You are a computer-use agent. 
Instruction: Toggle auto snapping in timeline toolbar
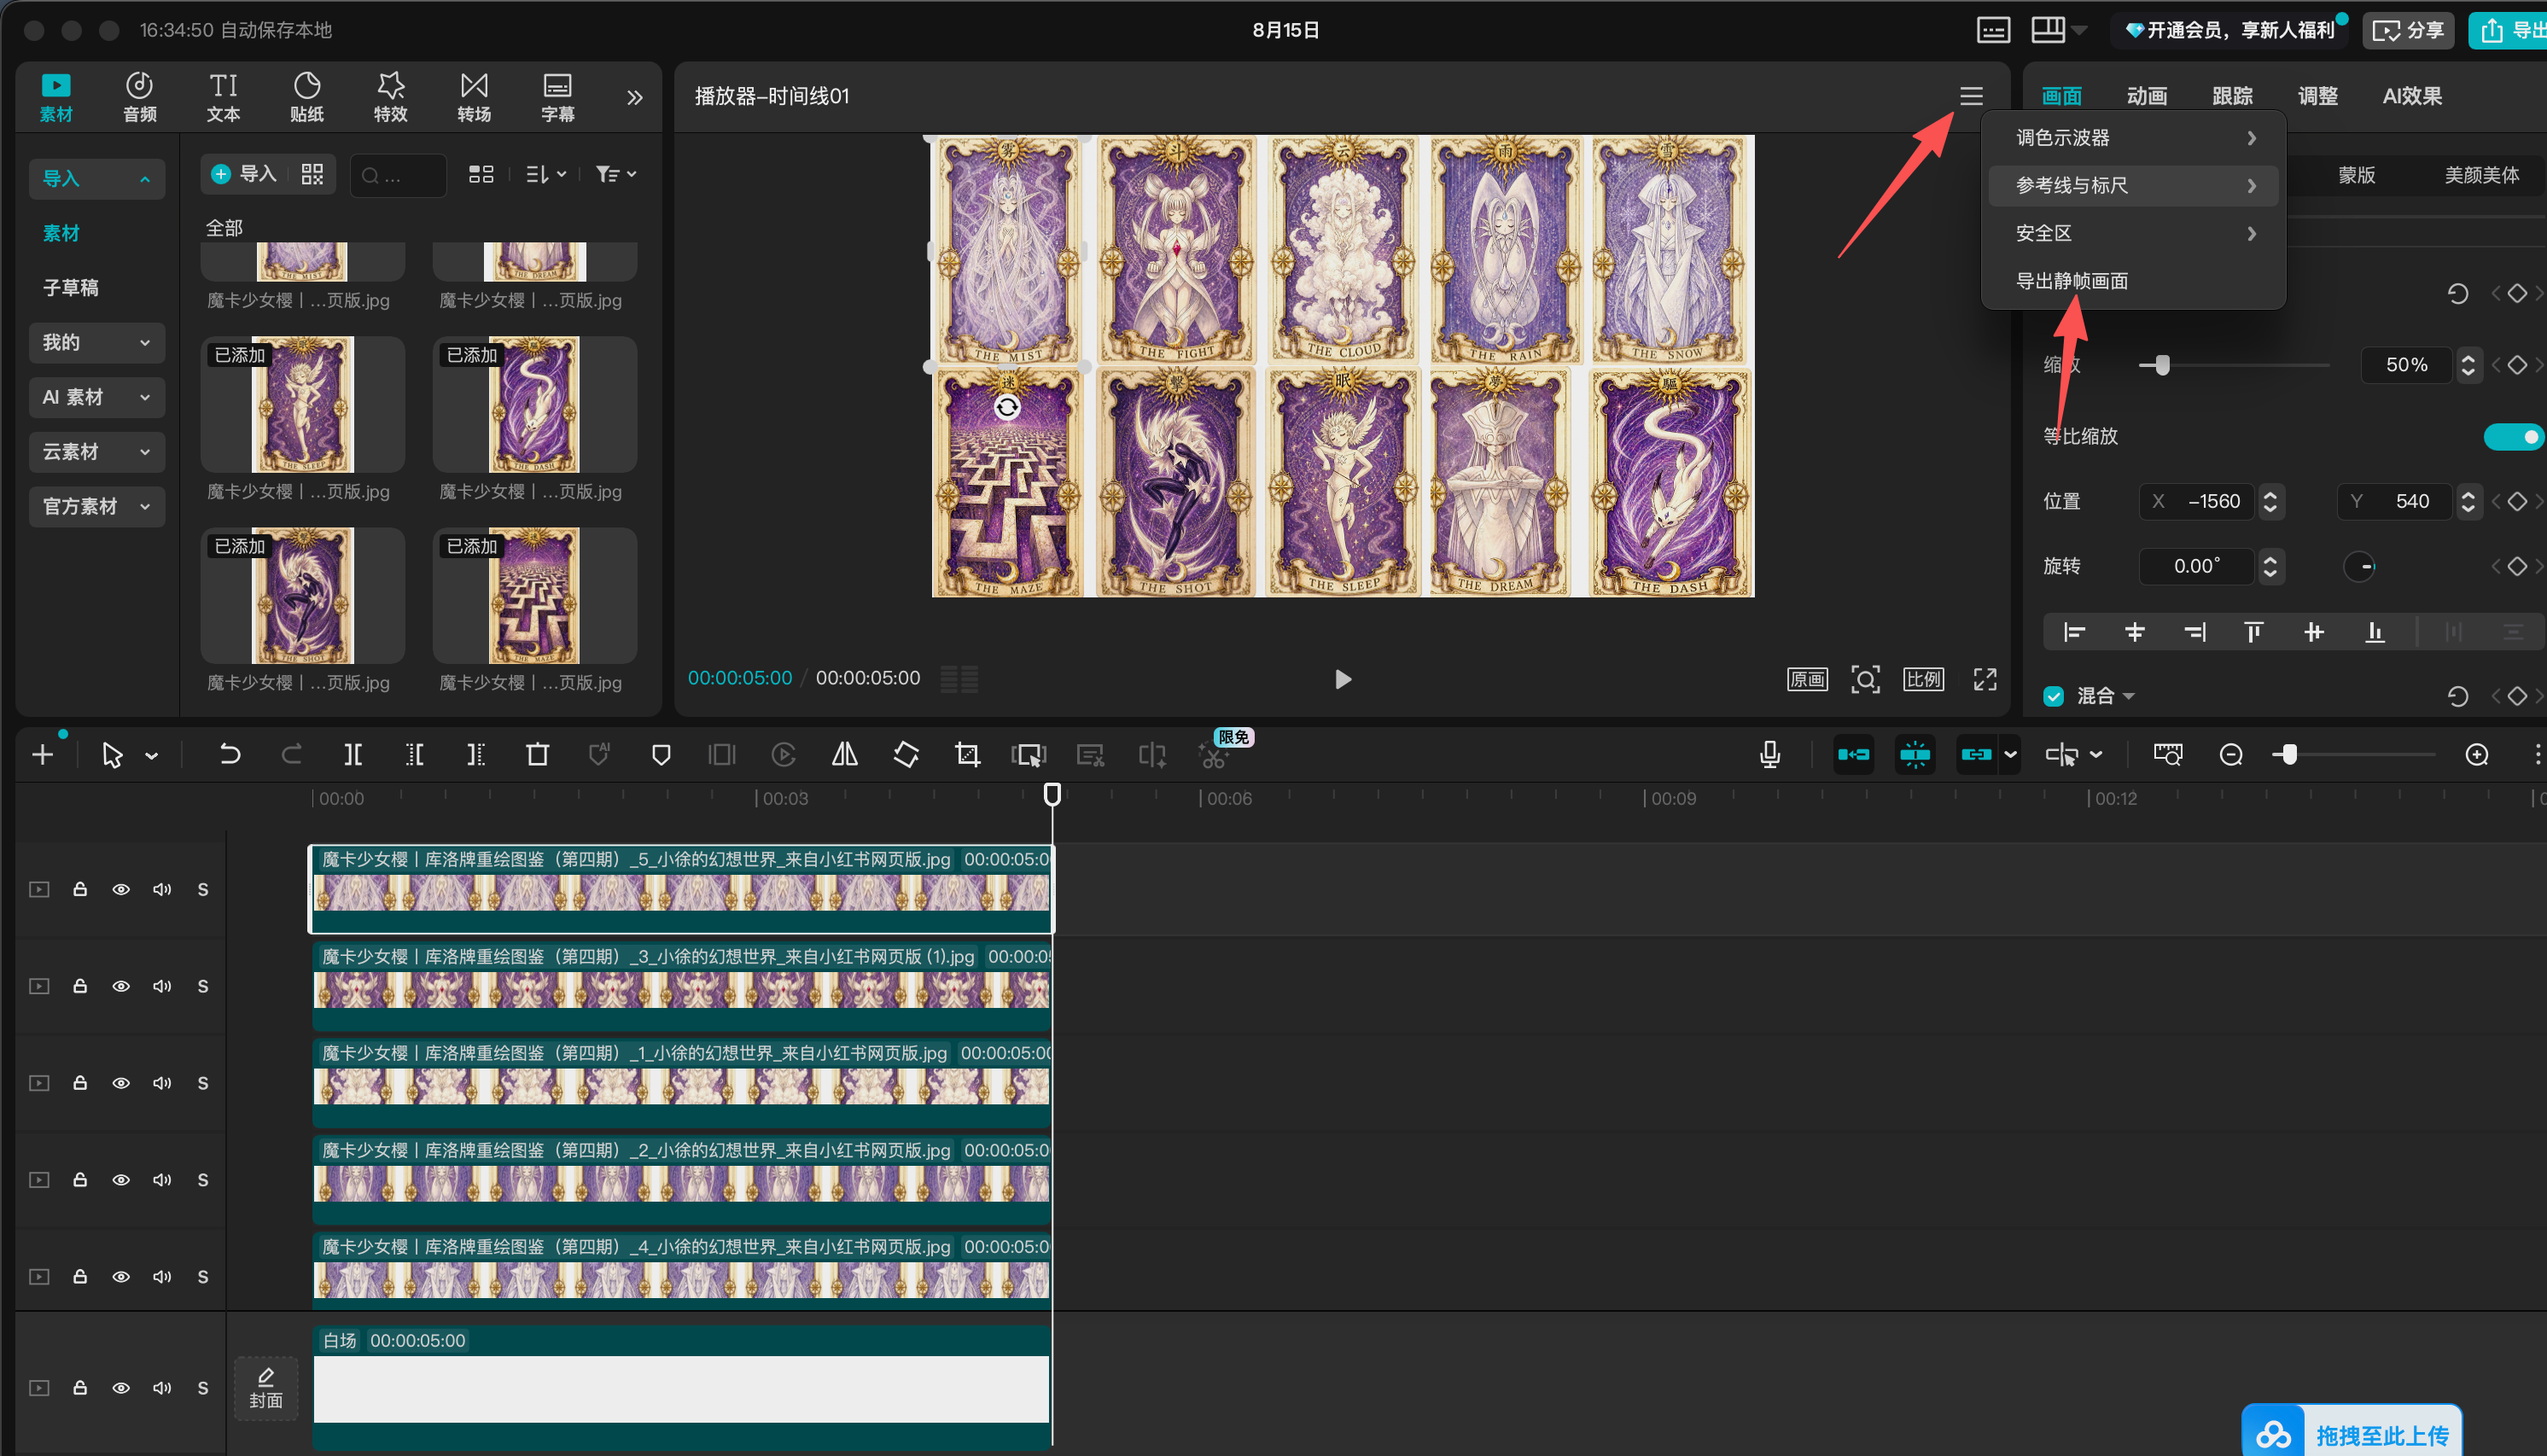click(1915, 755)
